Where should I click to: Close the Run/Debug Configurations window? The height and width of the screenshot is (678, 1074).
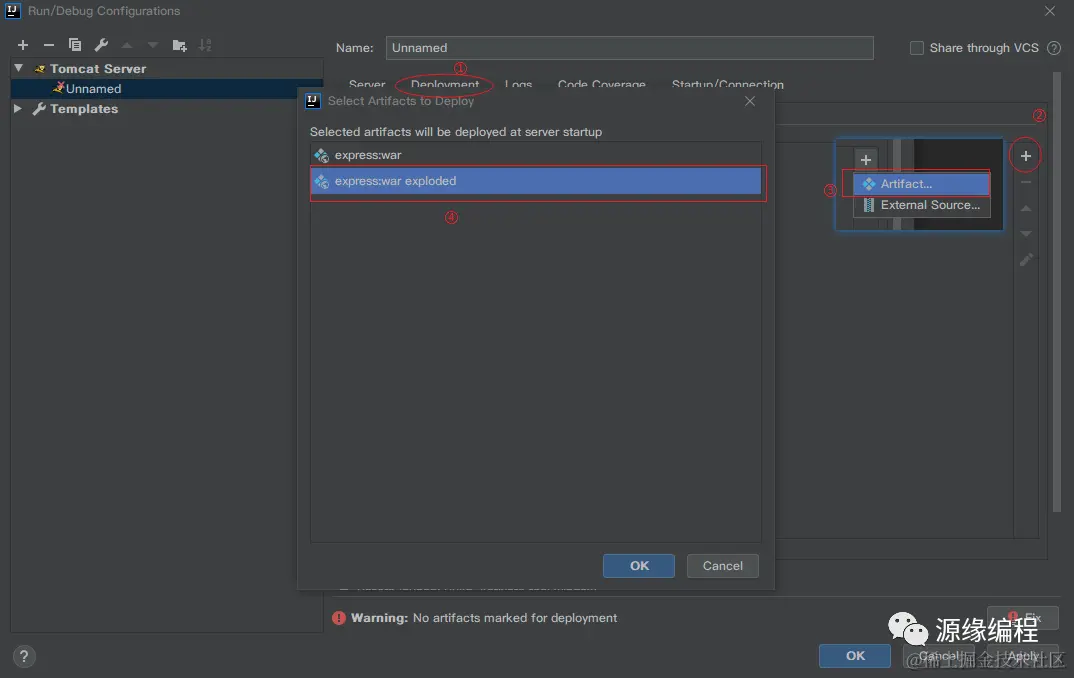1050,11
